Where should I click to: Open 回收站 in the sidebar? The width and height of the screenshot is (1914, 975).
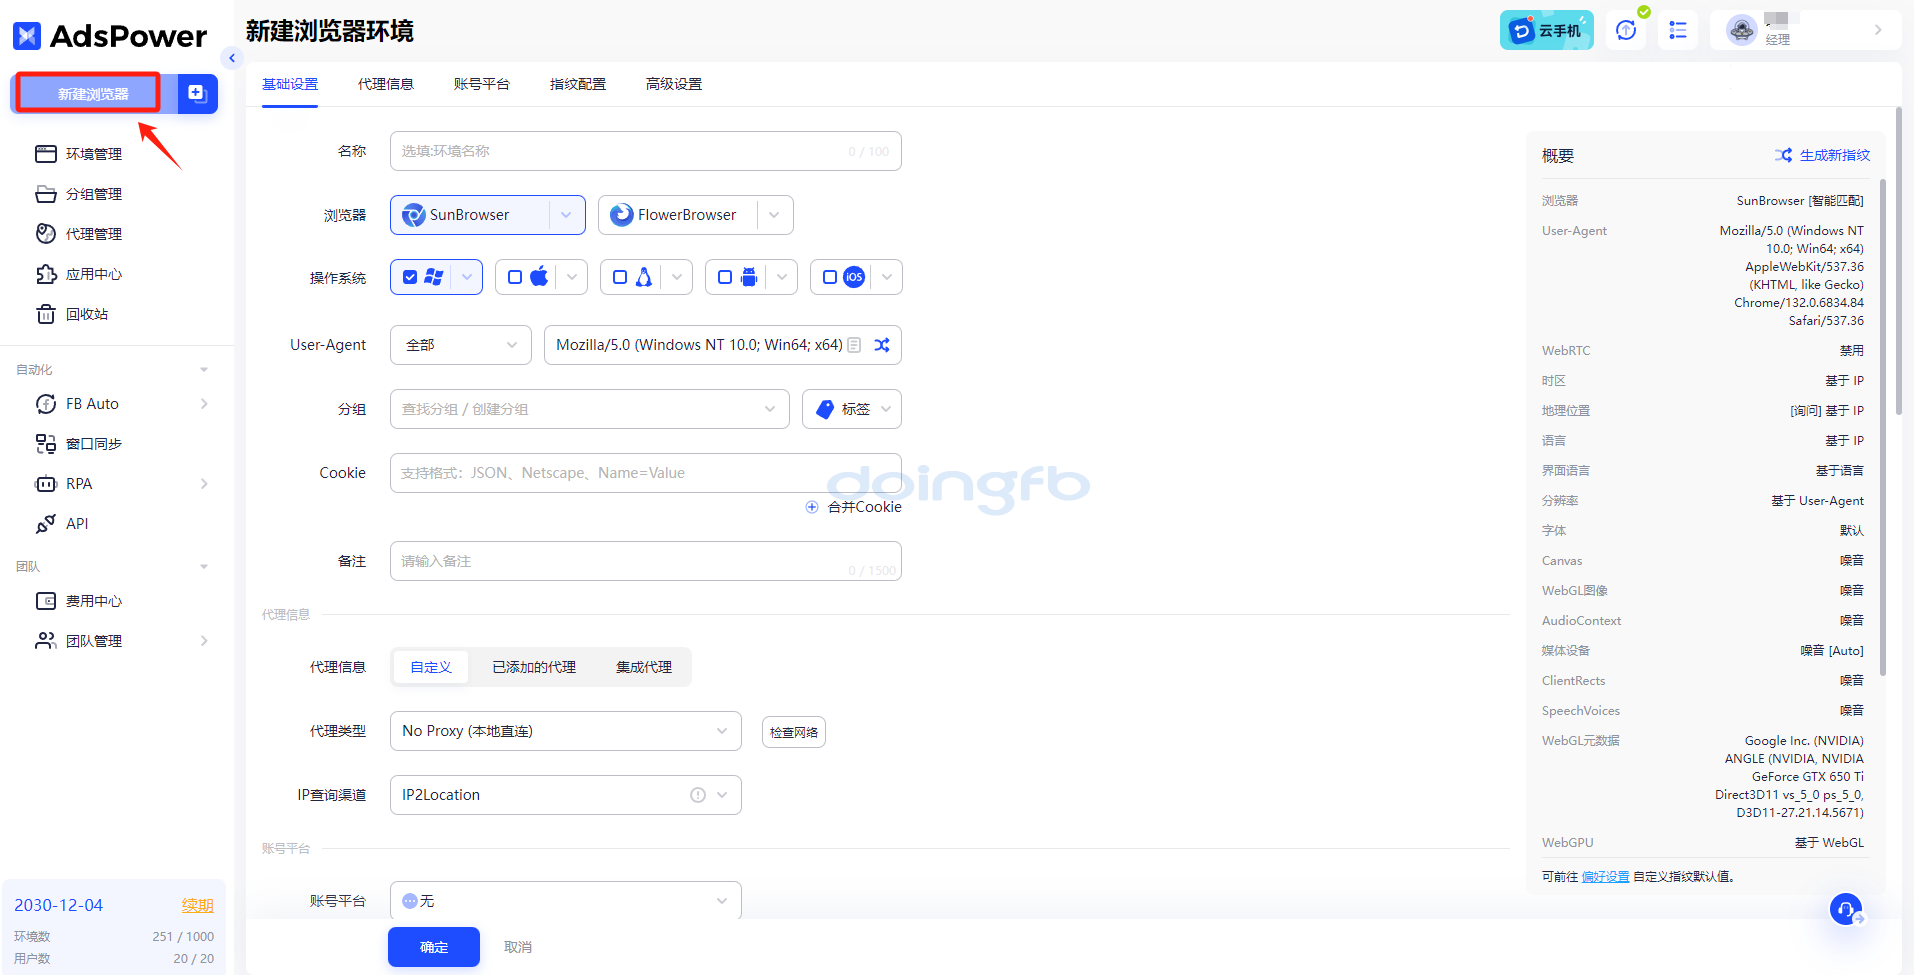86,314
